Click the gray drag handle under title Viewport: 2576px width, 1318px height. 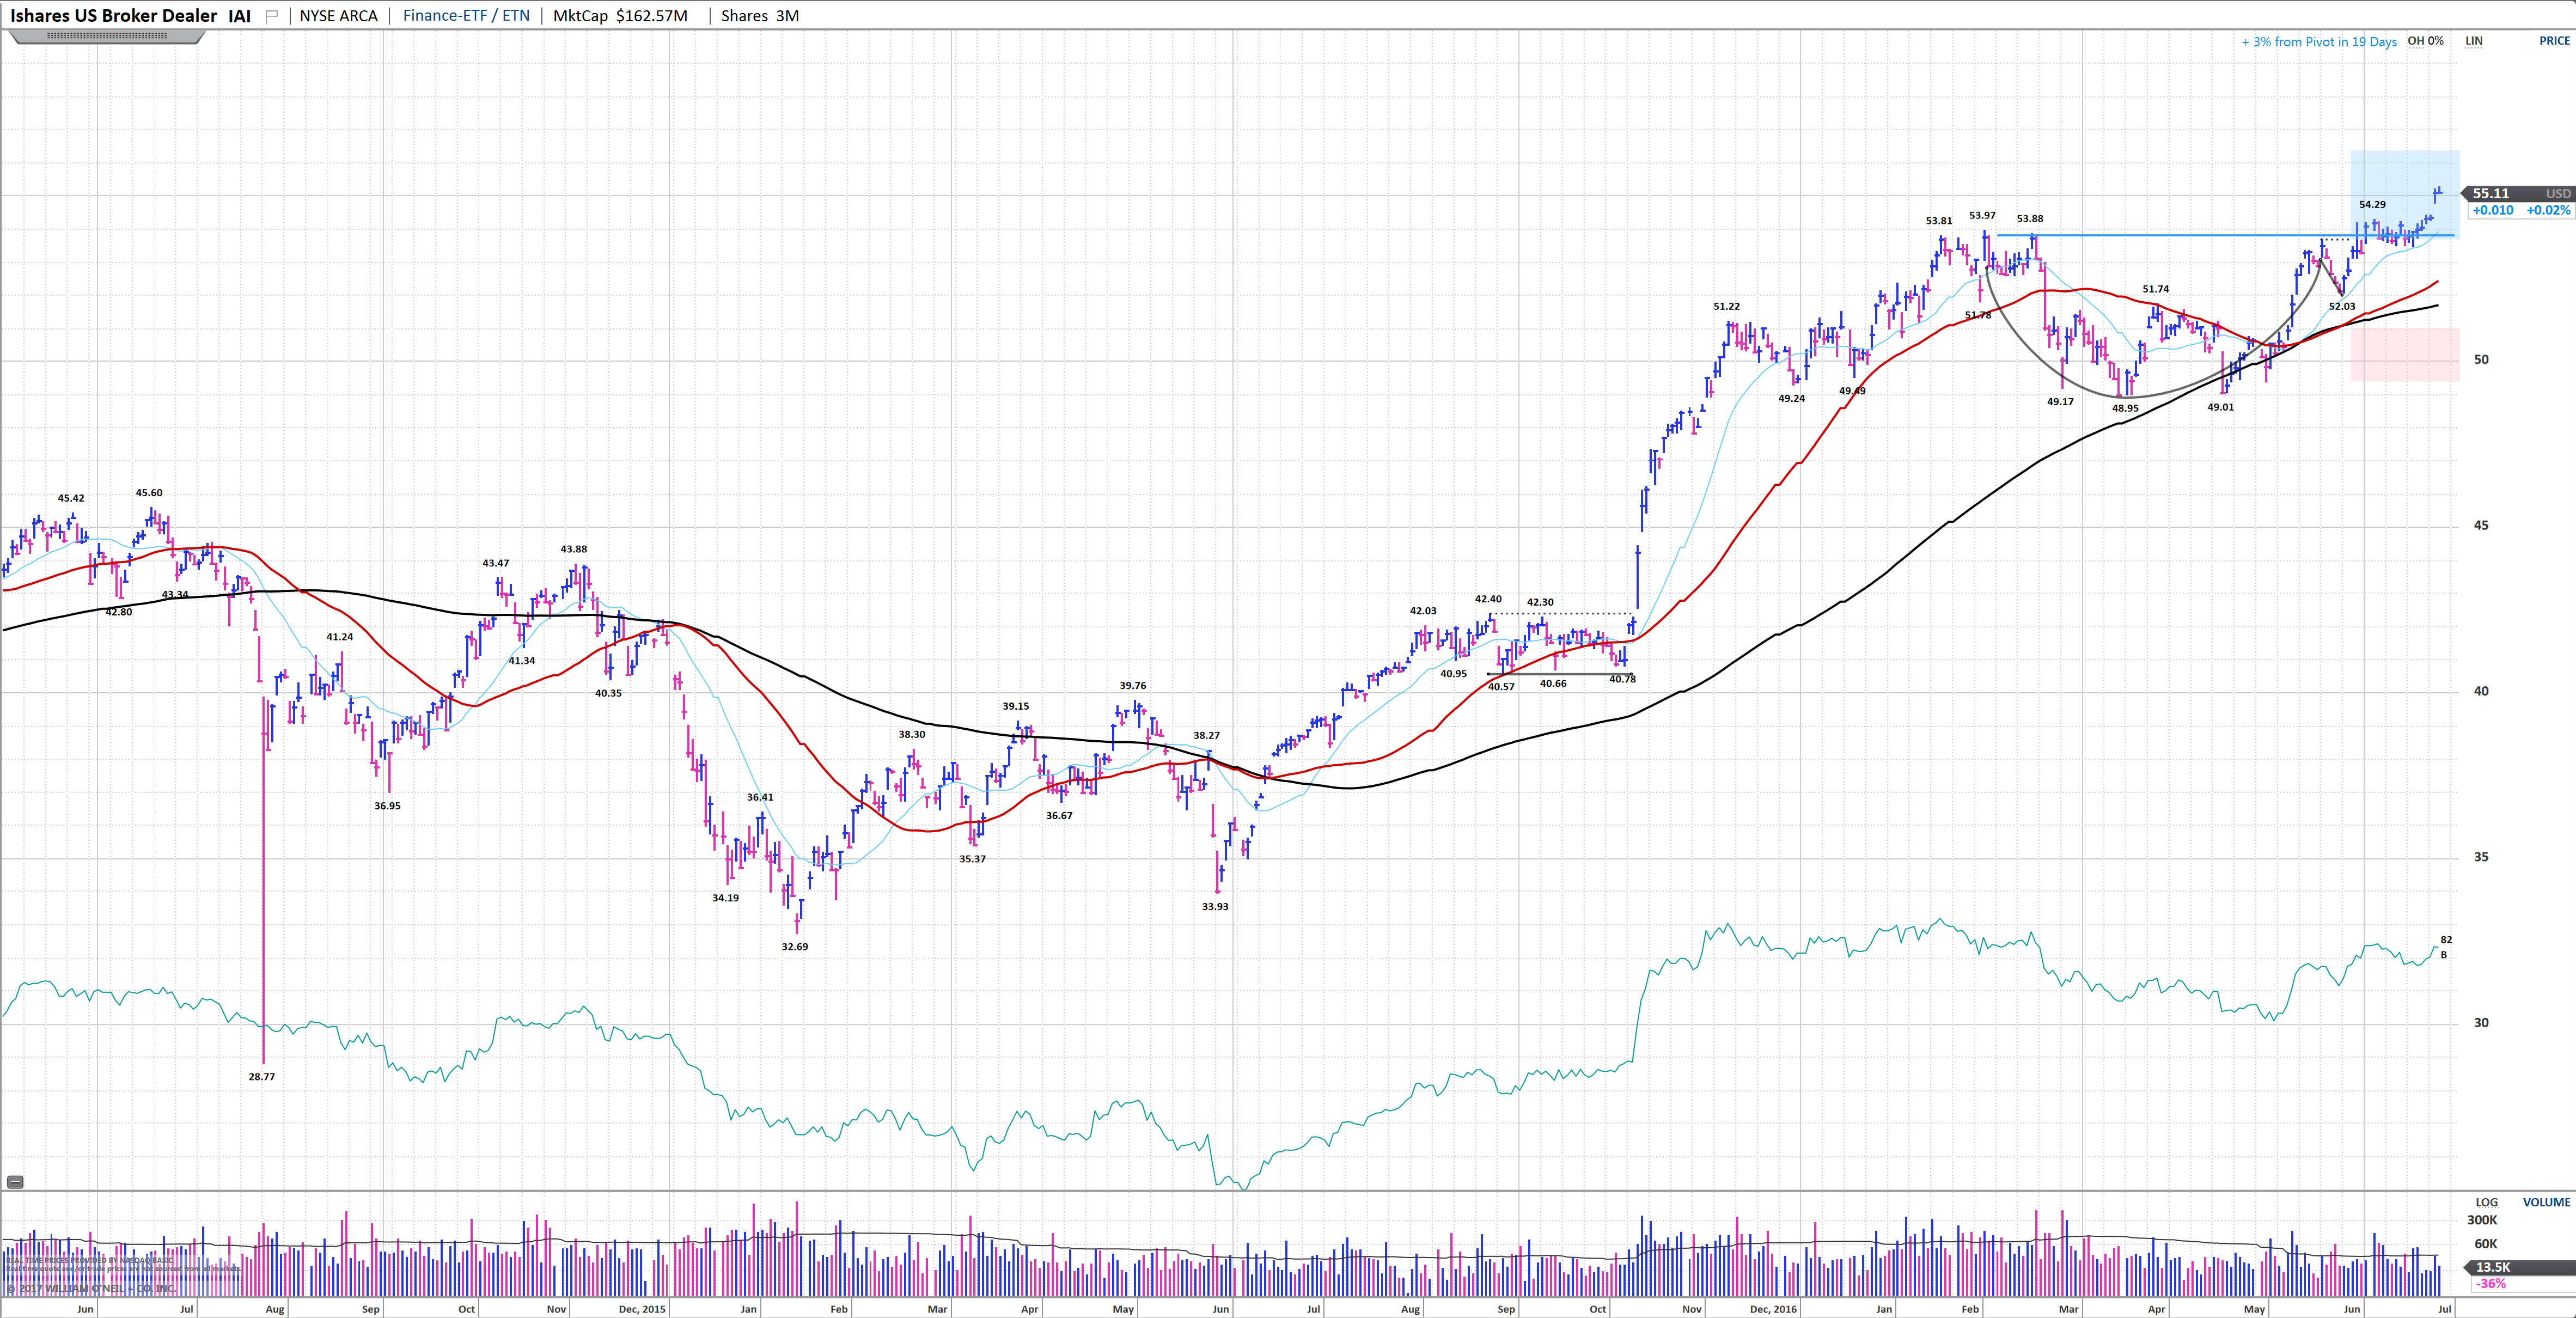coord(107,36)
